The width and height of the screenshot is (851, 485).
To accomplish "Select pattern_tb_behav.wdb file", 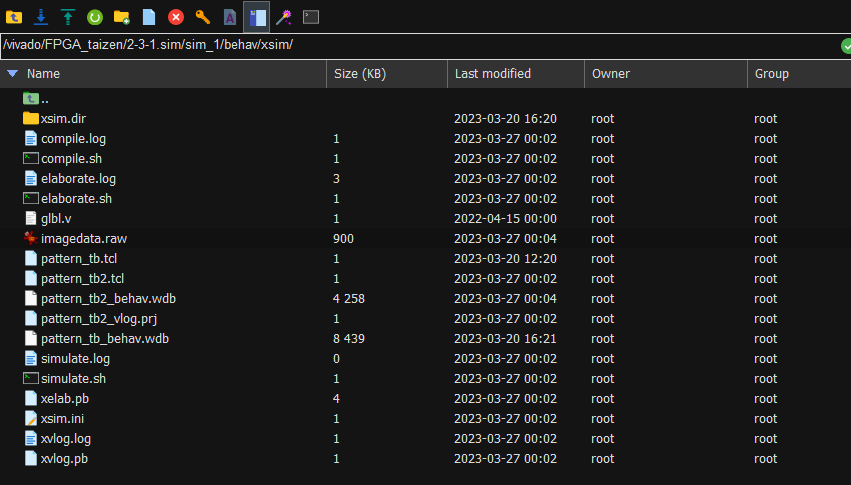I will (x=426, y=339).
